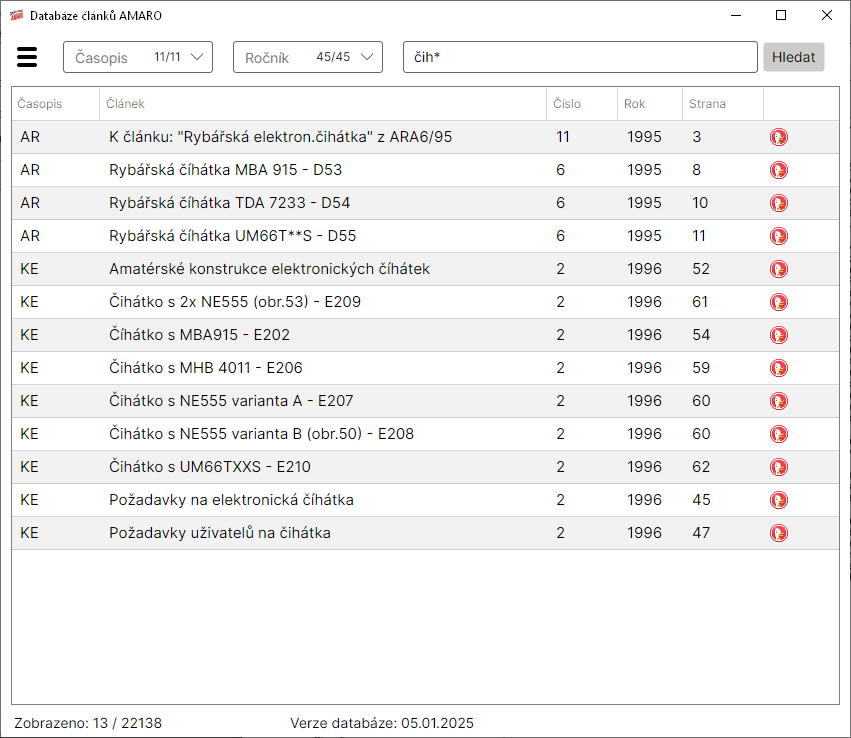Open DuckDuckGo icon for Číhátko s MBA915 row
The height and width of the screenshot is (738, 851).
pos(778,335)
